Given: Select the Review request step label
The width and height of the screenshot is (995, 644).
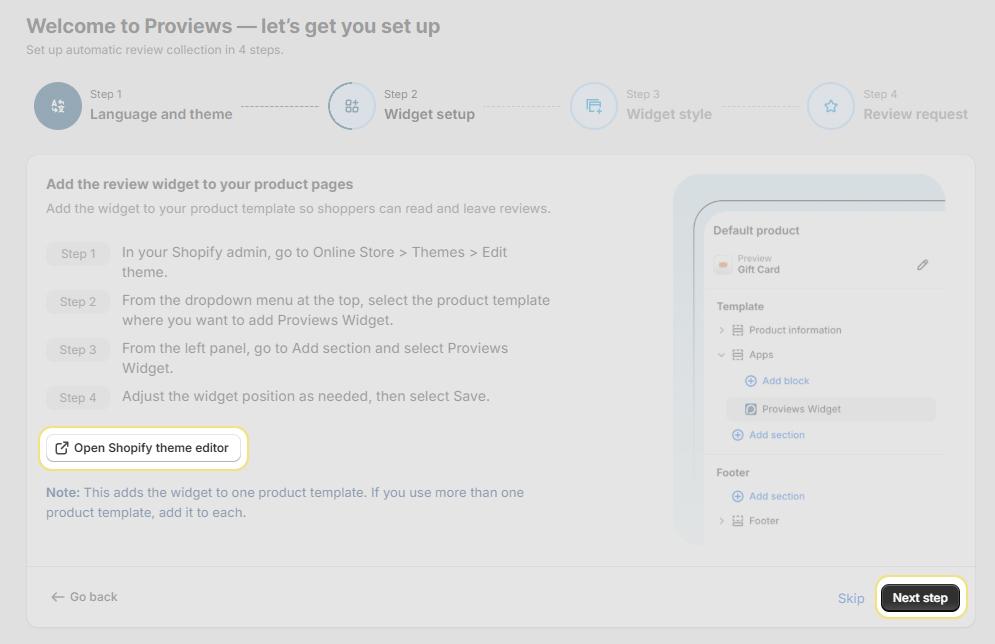Looking at the screenshot, I should [x=915, y=114].
